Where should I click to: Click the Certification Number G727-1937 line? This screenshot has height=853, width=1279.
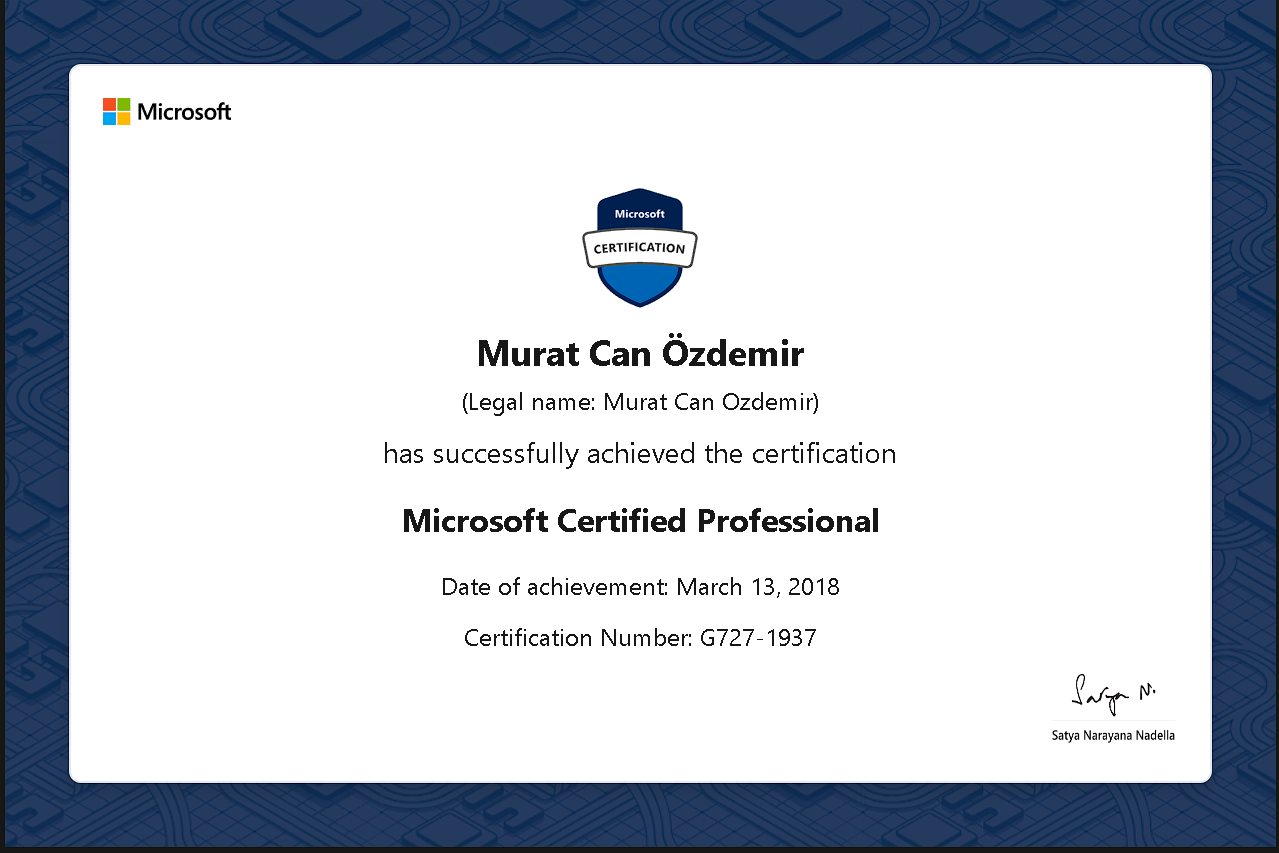[x=640, y=638]
